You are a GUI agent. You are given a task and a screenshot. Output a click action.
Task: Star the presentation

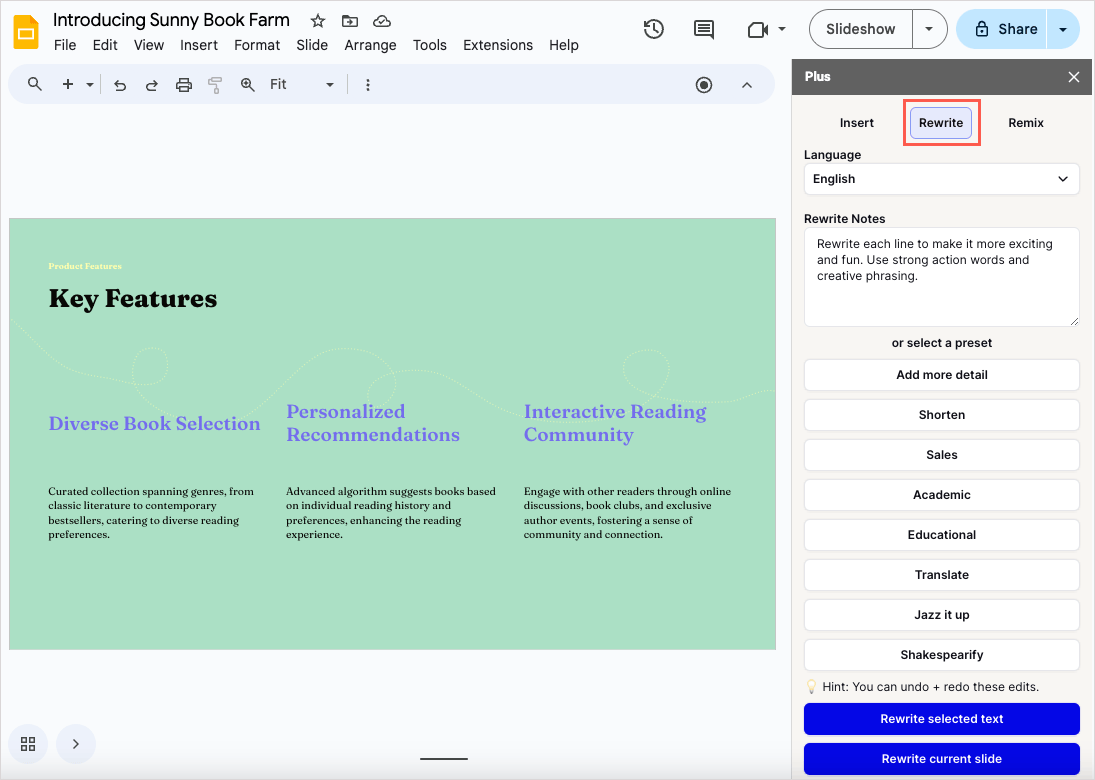coord(318,21)
